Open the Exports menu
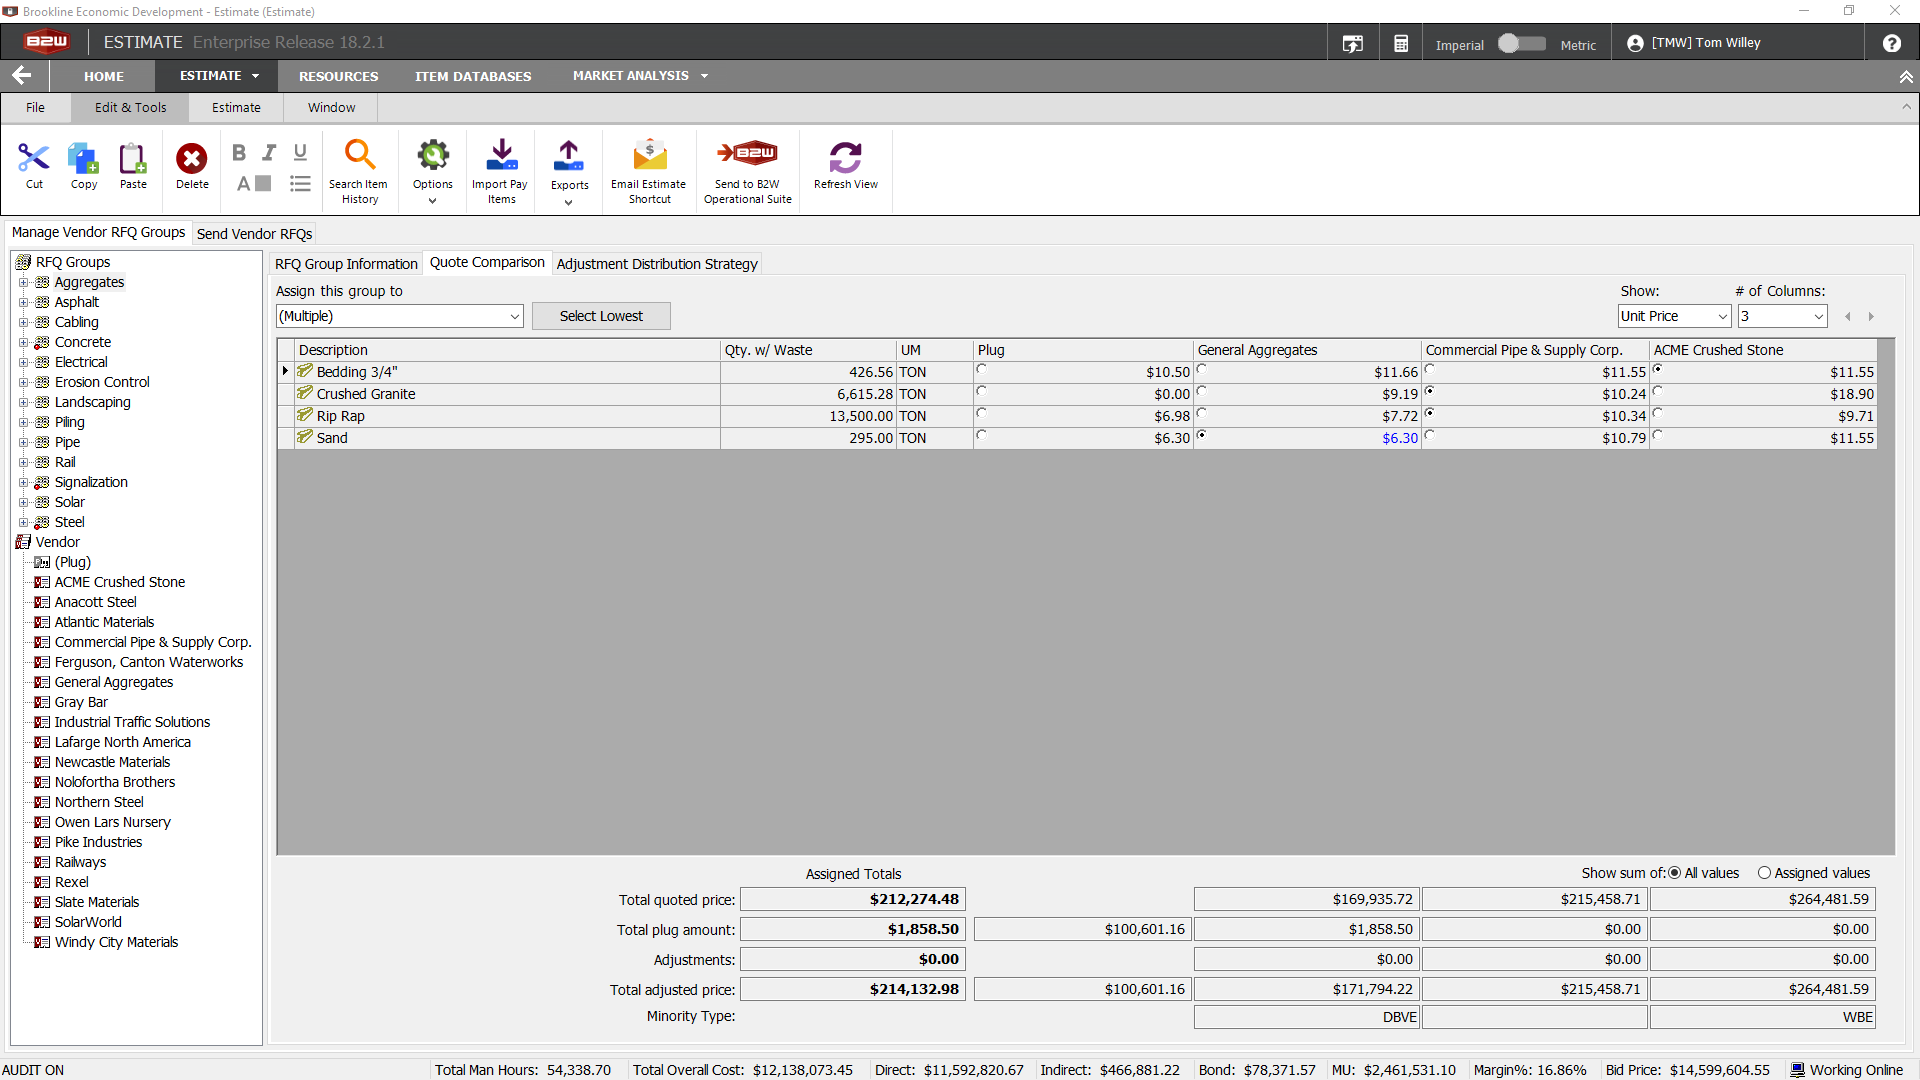Screen dimensions: 1920x1080 569,171
